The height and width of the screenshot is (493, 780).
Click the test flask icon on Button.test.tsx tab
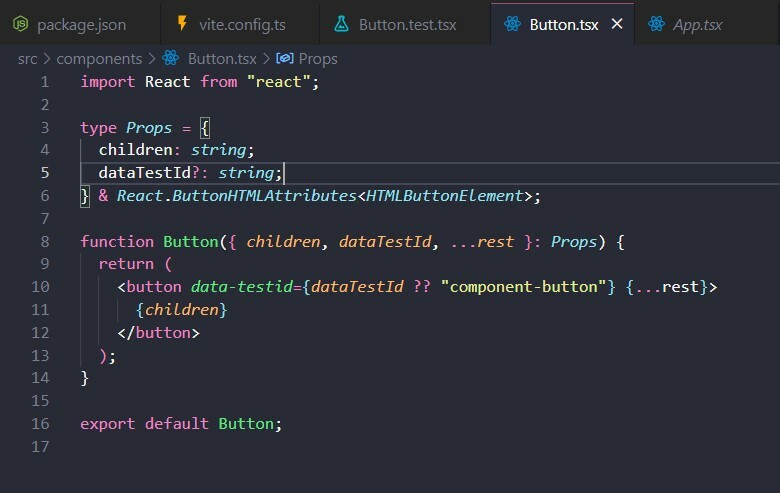[342, 23]
